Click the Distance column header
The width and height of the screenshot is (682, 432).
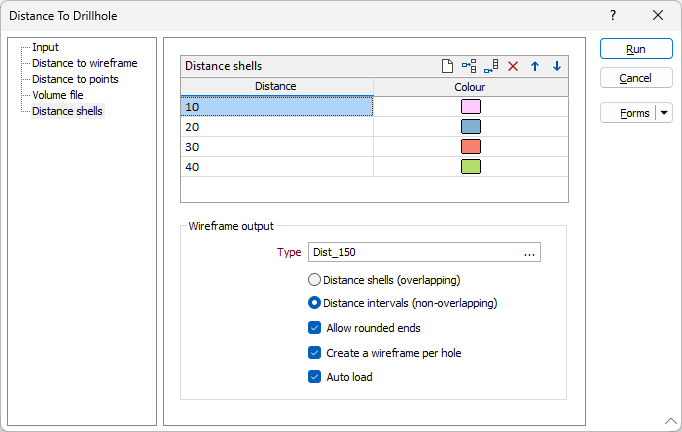277,87
